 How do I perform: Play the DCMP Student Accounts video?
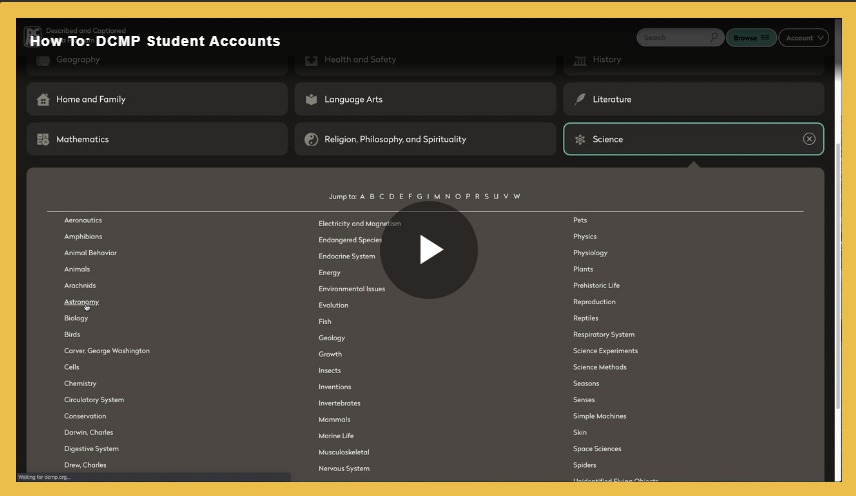[x=429, y=250]
